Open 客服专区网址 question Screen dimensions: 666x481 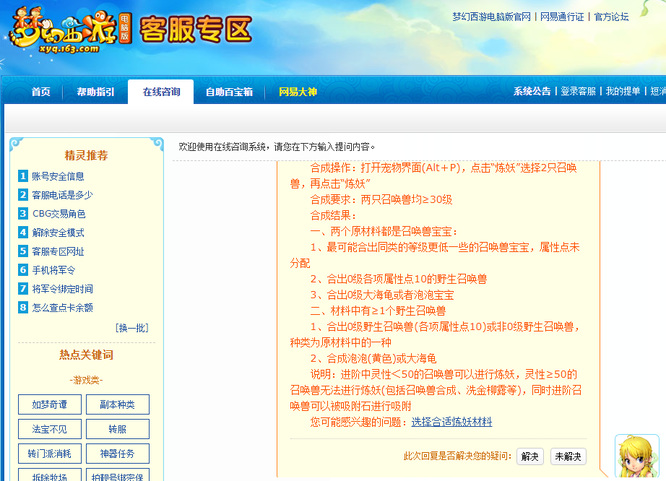pyautogui.click(x=58, y=252)
